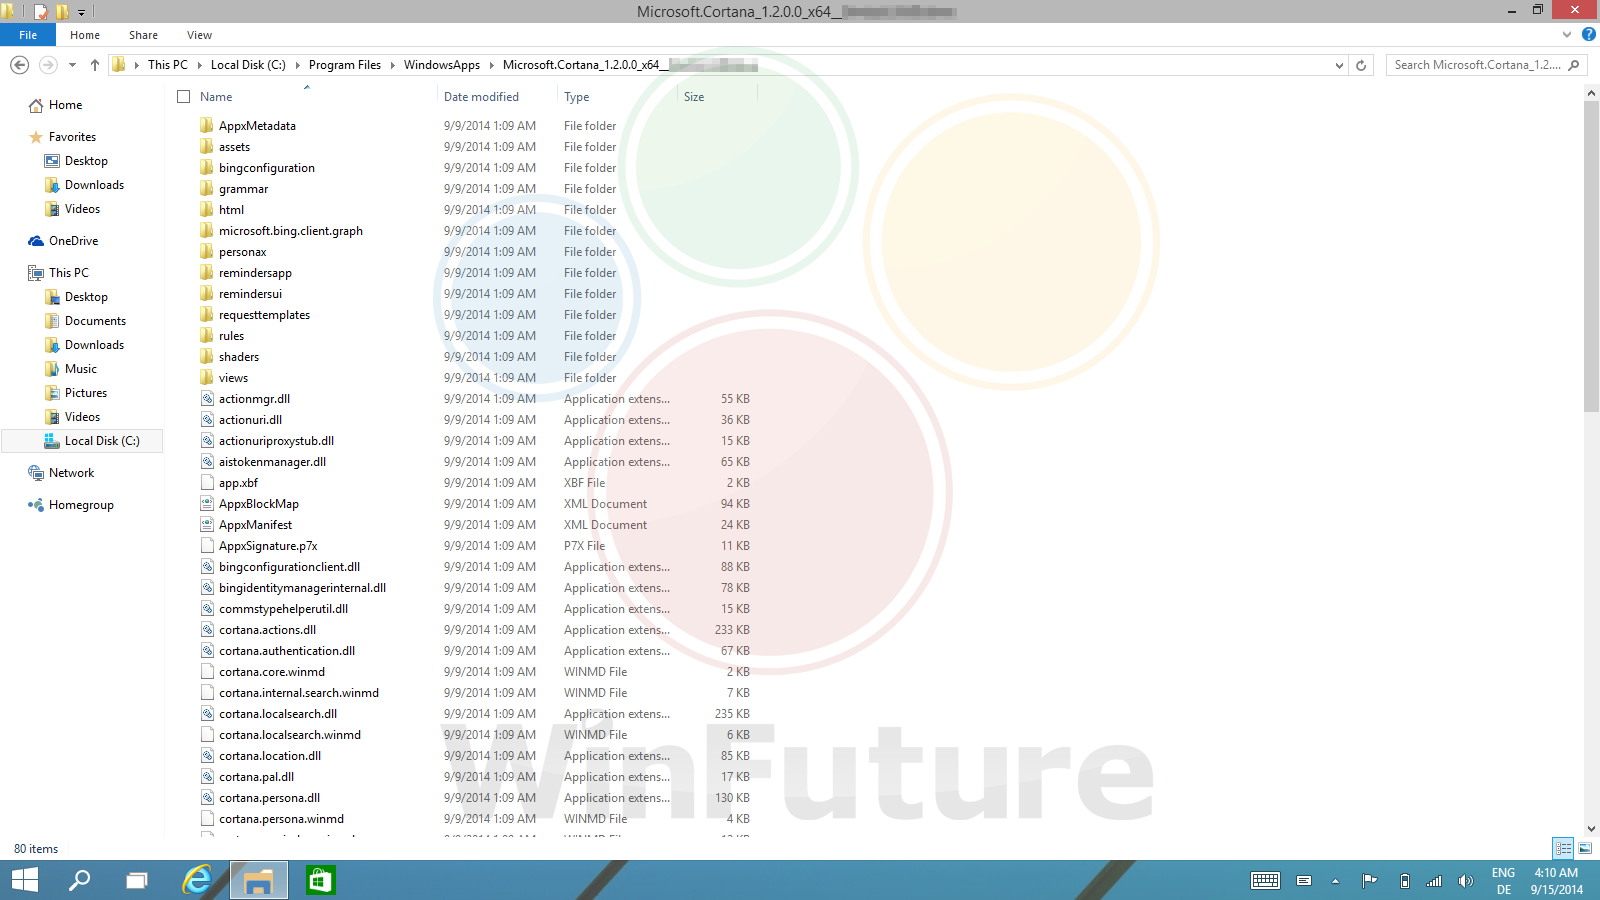Select Home in the navigation pane
Image resolution: width=1600 pixels, height=900 pixels.
pyautogui.click(x=65, y=105)
